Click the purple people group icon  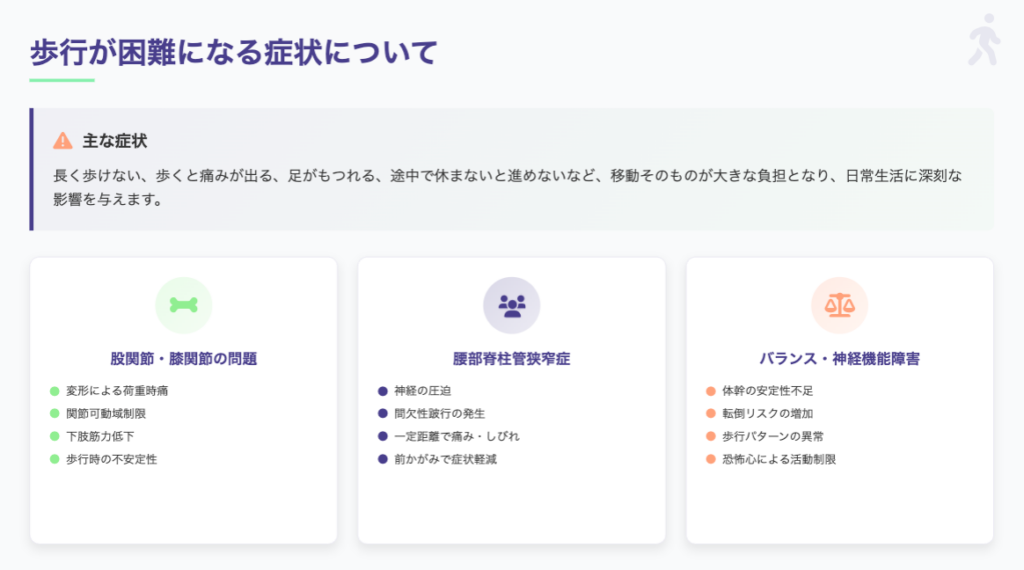click(511, 305)
